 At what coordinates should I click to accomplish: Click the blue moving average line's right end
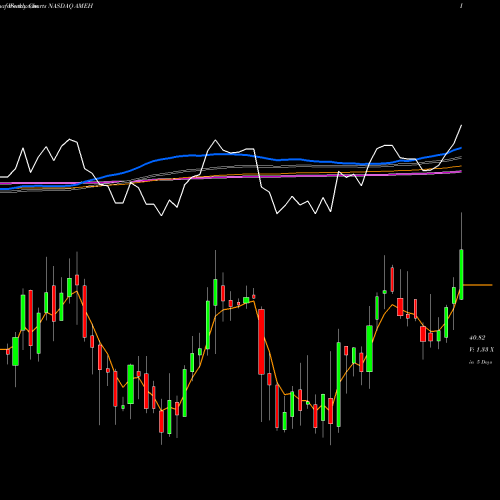point(461,148)
